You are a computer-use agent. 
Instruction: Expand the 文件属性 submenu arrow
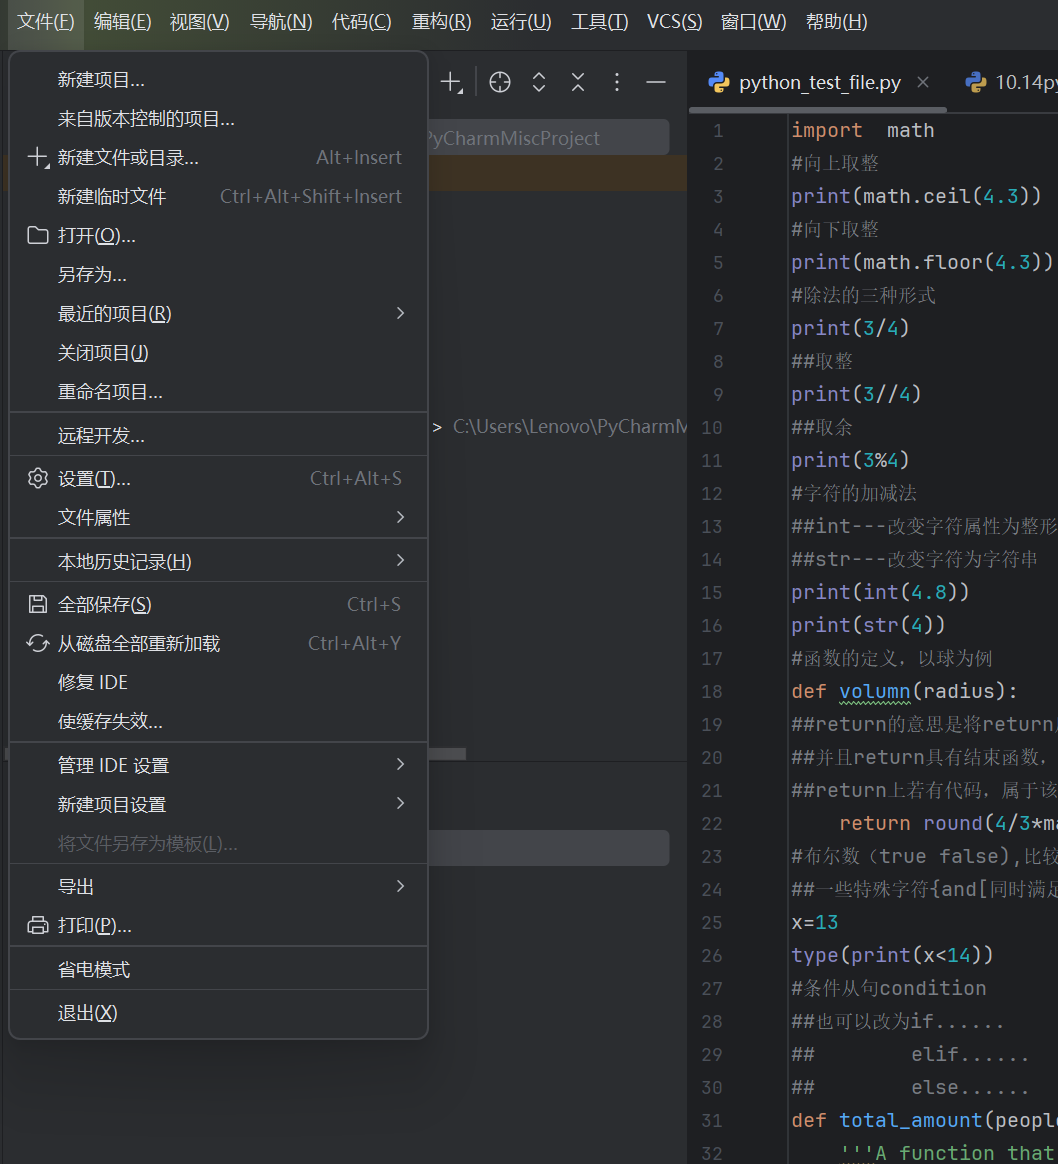click(x=400, y=517)
